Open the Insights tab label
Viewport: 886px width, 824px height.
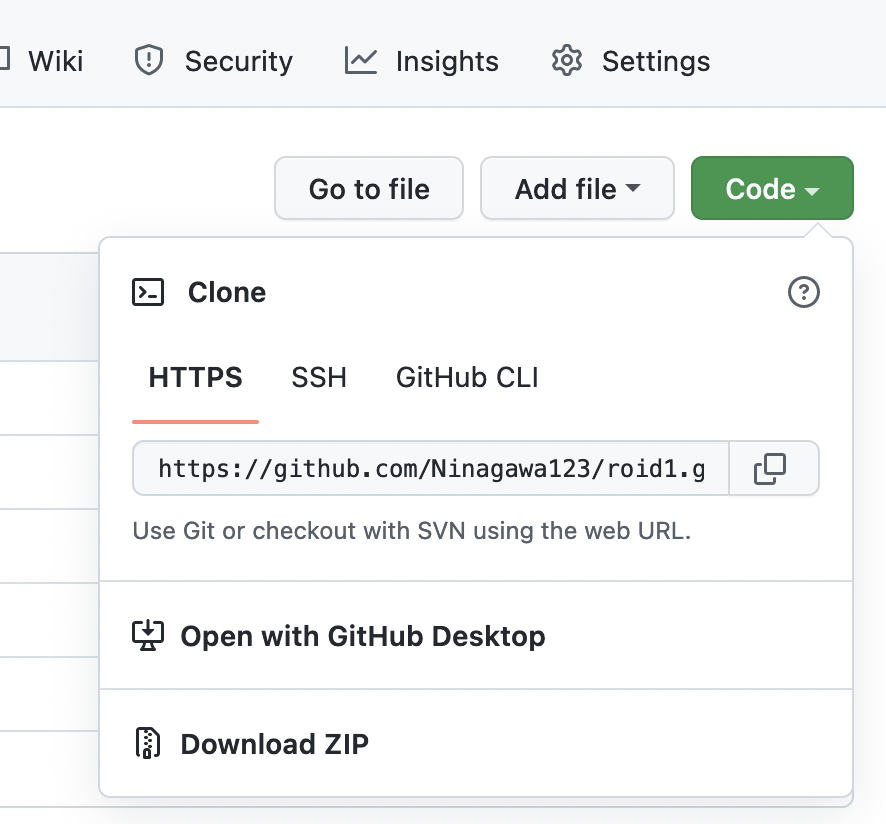tap(447, 61)
